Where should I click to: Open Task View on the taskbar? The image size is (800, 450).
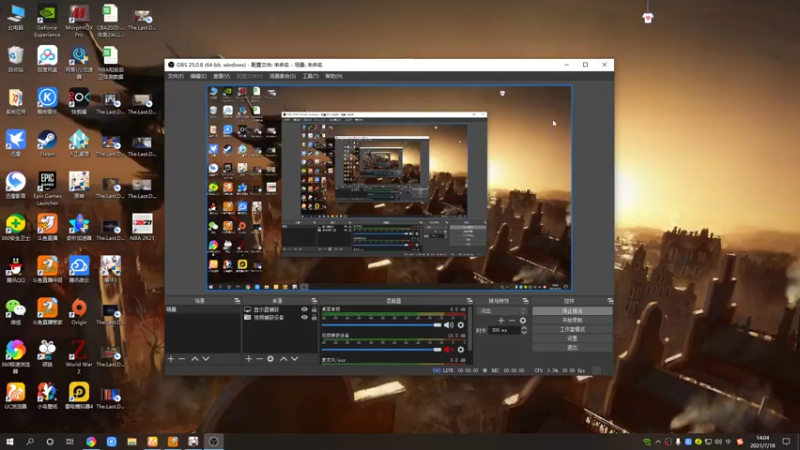click(70, 441)
